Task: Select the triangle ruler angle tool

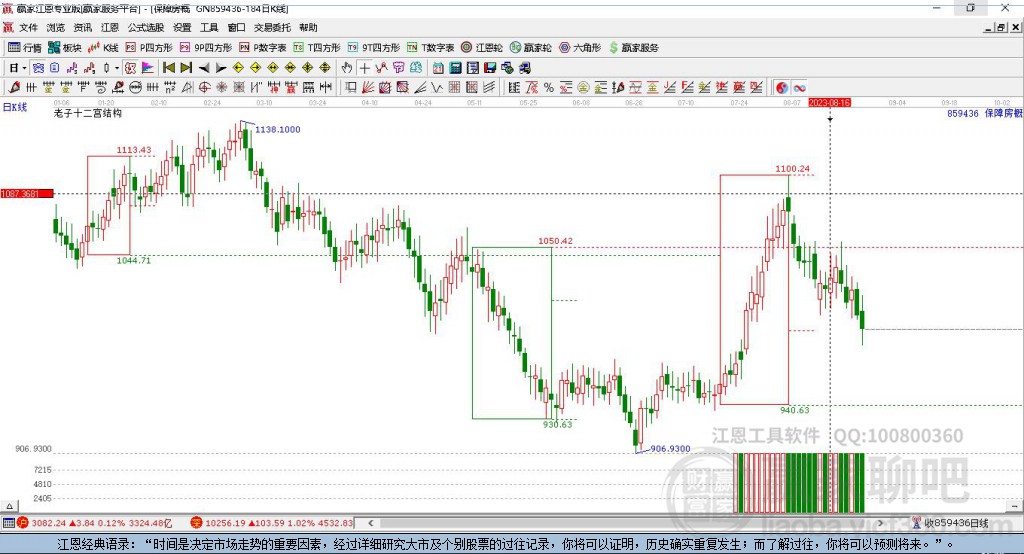Action: click(x=187, y=87)
